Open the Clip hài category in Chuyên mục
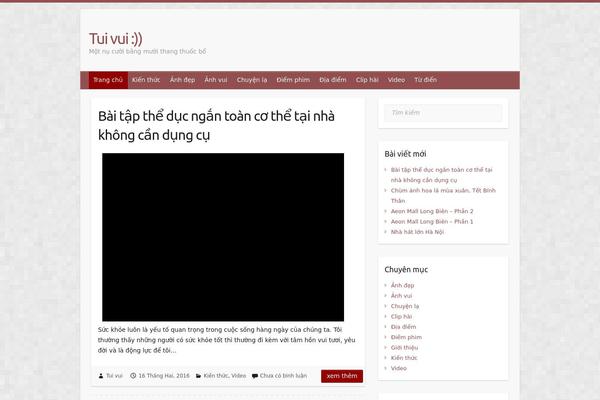The image size is (600, 400). (401, 317)
